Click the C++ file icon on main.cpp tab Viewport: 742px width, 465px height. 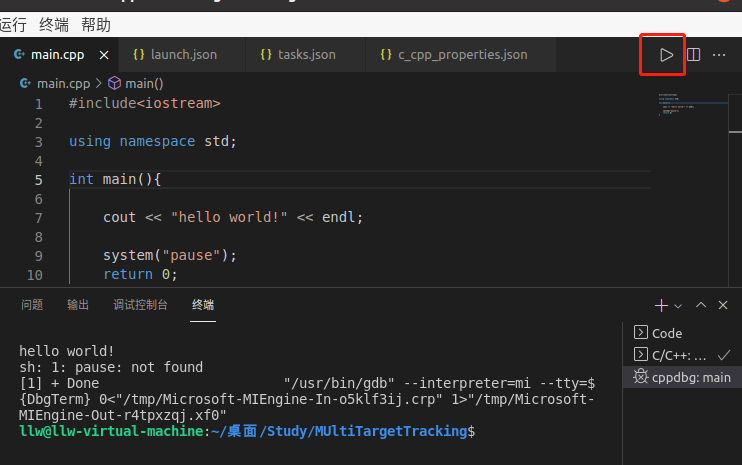19,55
